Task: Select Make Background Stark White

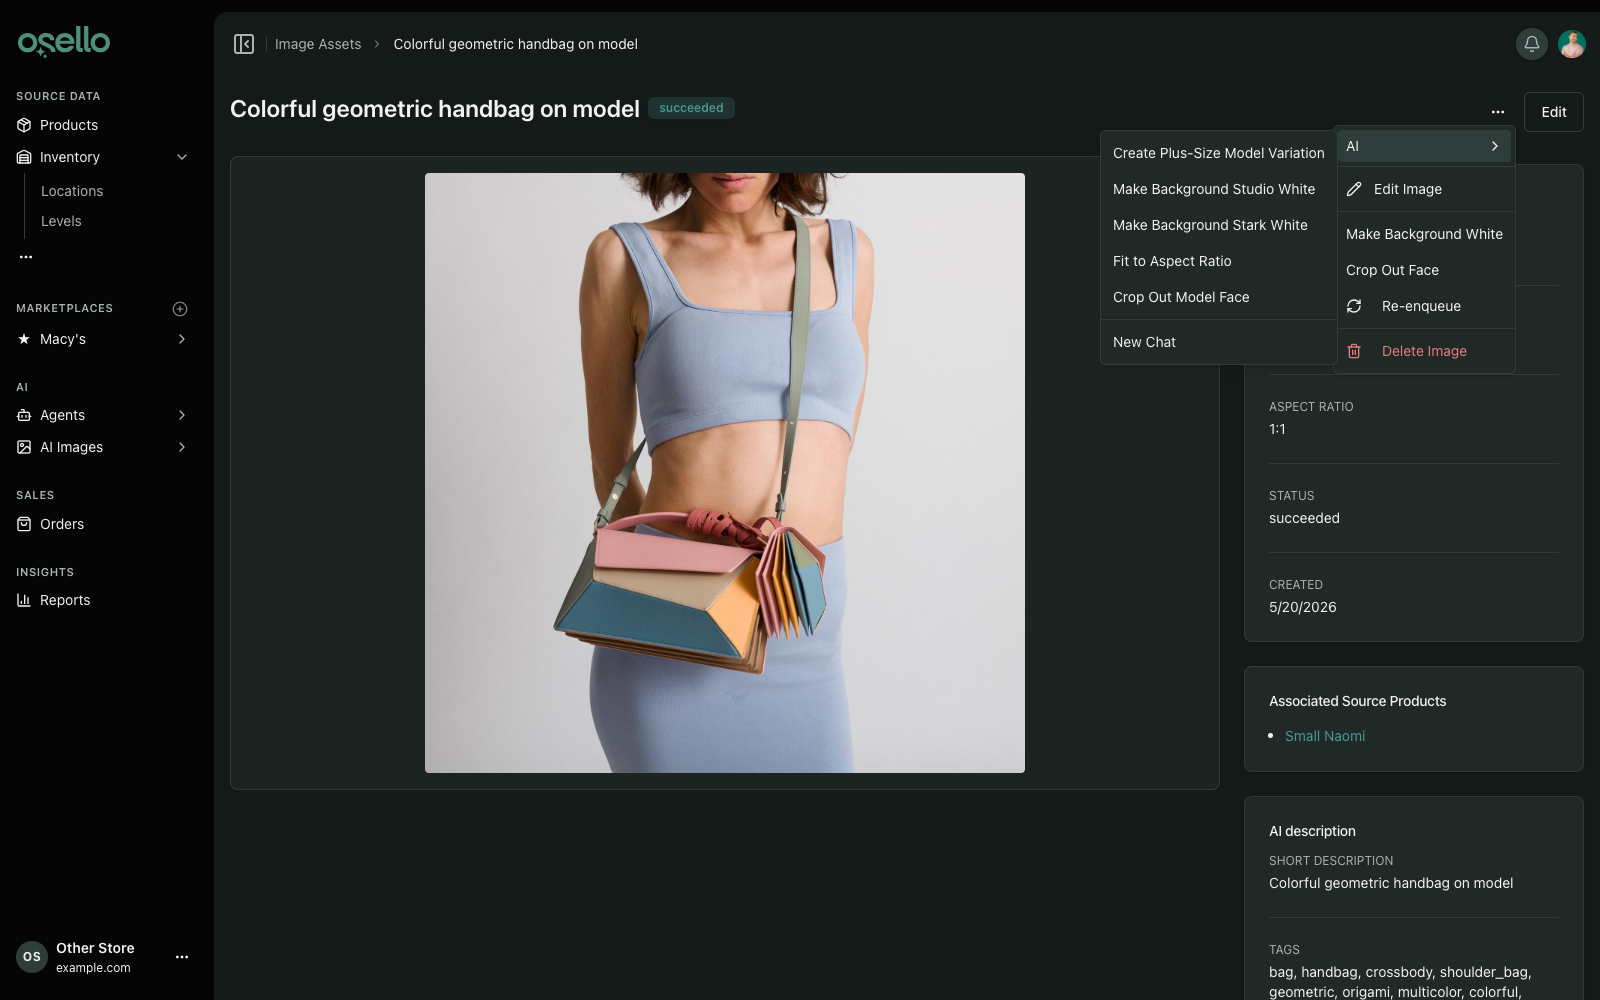Action: click(1218, 225)
